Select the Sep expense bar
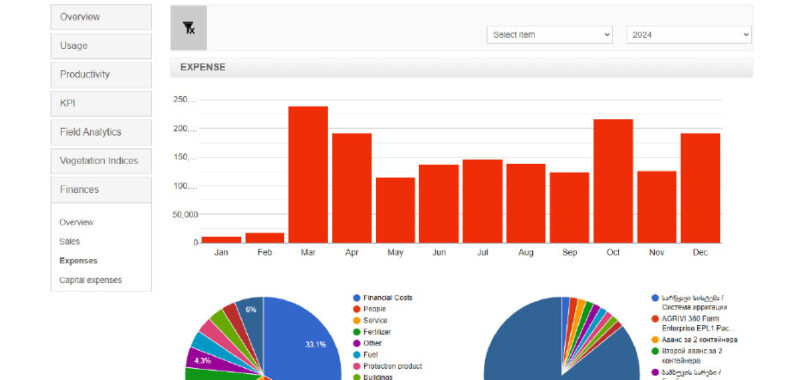The height and width of the screenshot is (380, 800). point(569,208)
